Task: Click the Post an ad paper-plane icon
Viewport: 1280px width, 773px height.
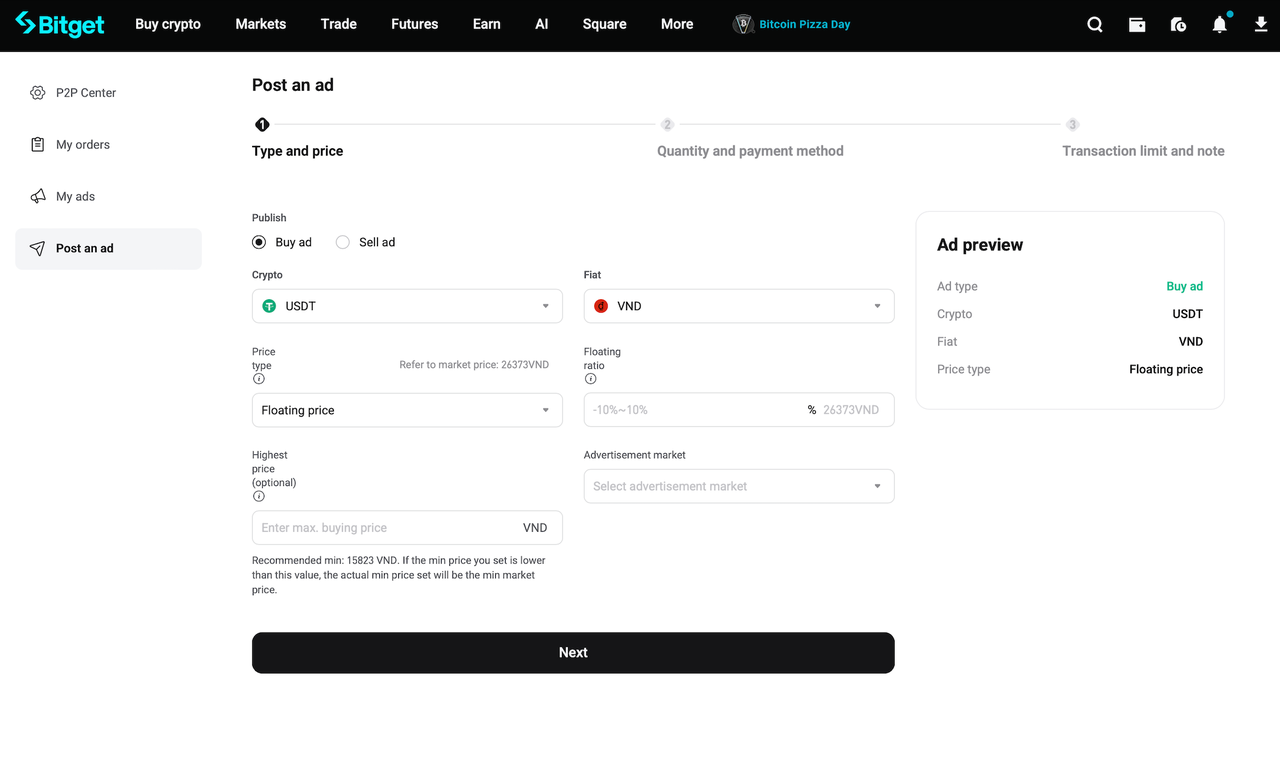Action: (x=38, y=249)
